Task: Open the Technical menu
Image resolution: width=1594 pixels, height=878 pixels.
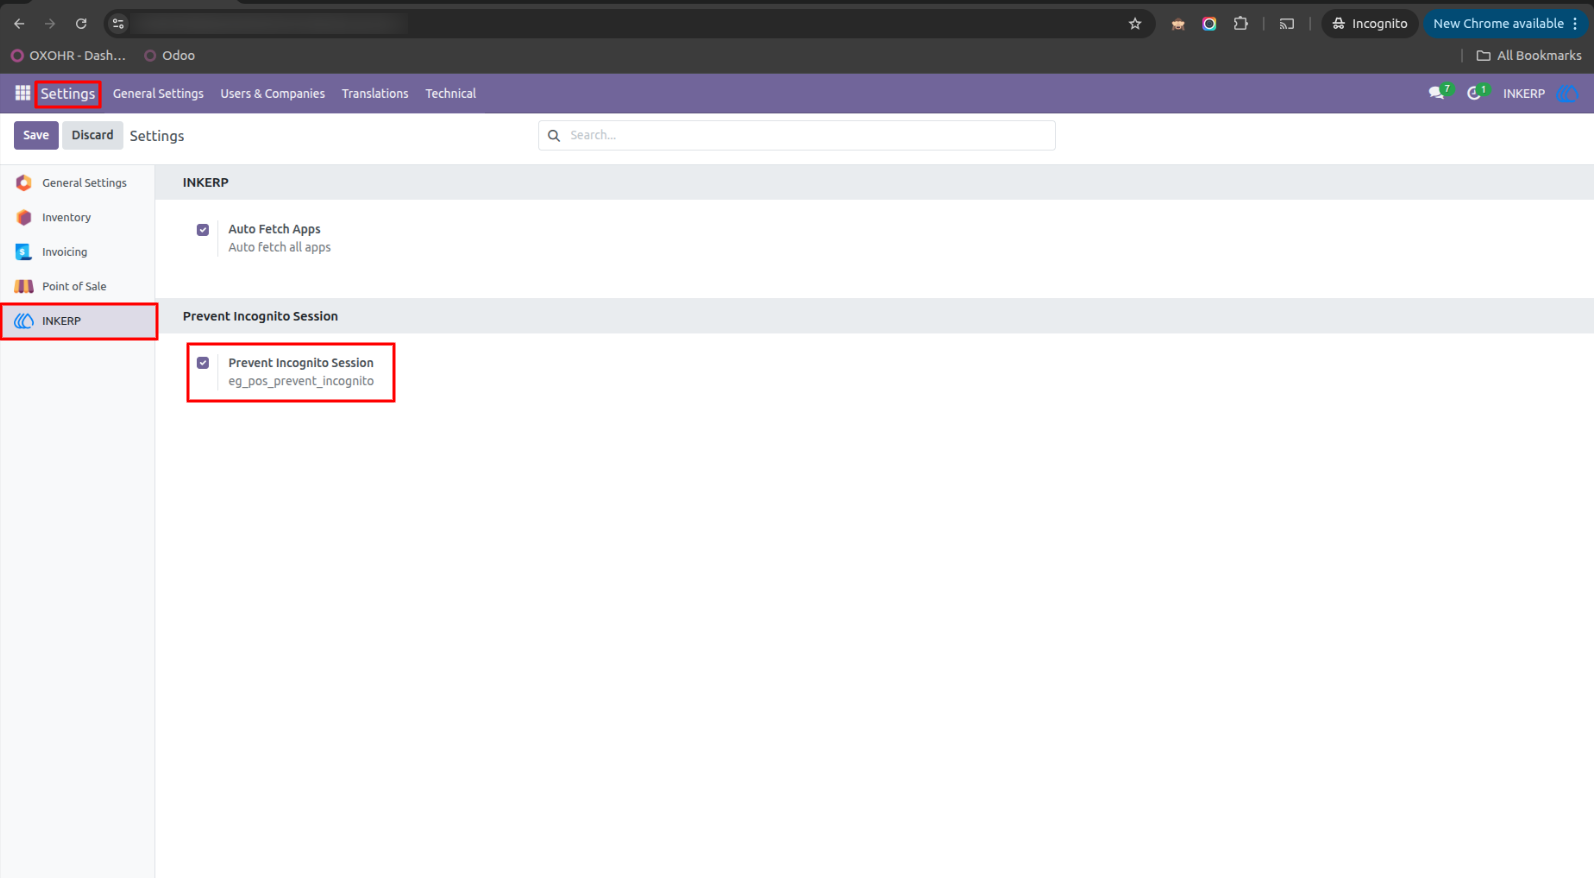Action: tap(451, 93)
